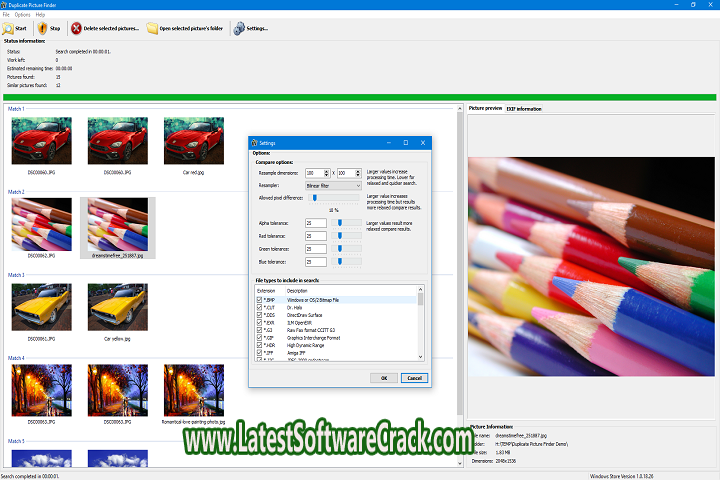Increase the first Resample dimension value

pos(326,171)
